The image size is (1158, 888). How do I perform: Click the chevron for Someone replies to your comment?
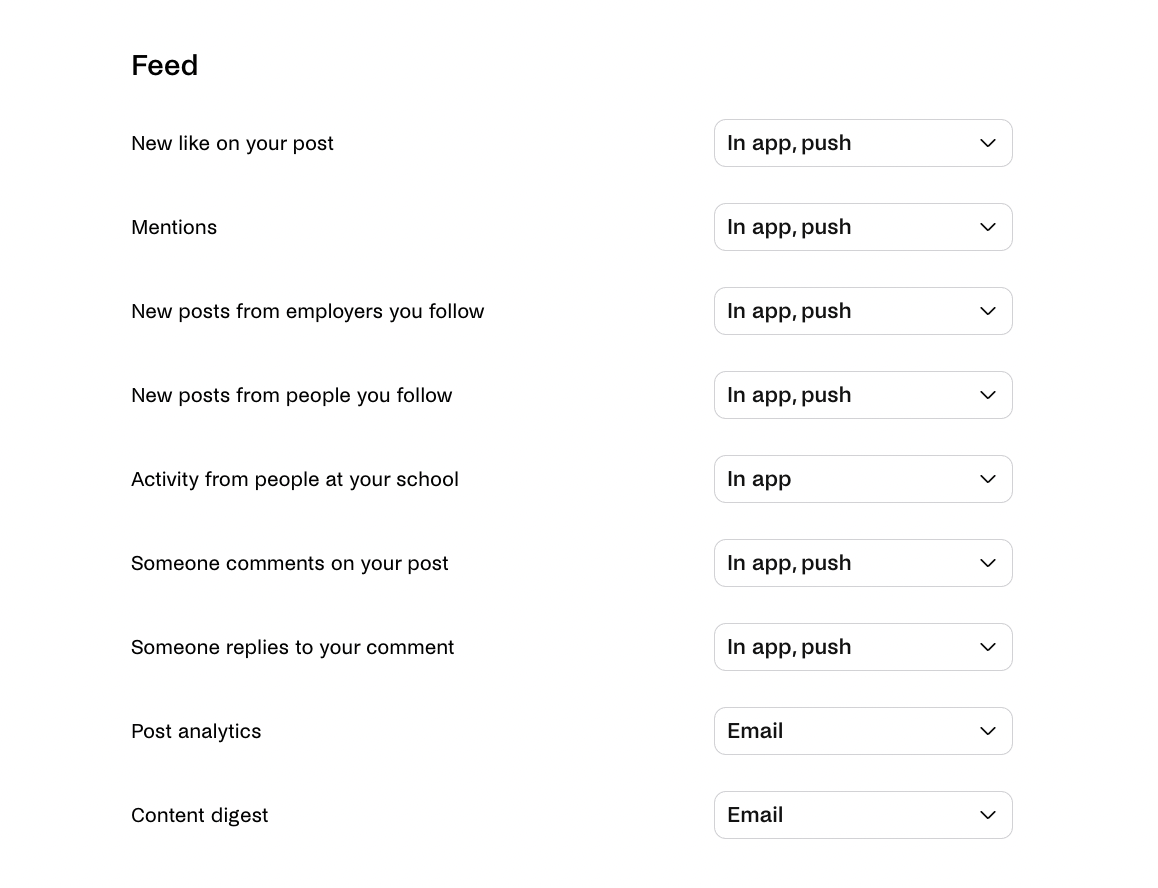tap(987, 647)
